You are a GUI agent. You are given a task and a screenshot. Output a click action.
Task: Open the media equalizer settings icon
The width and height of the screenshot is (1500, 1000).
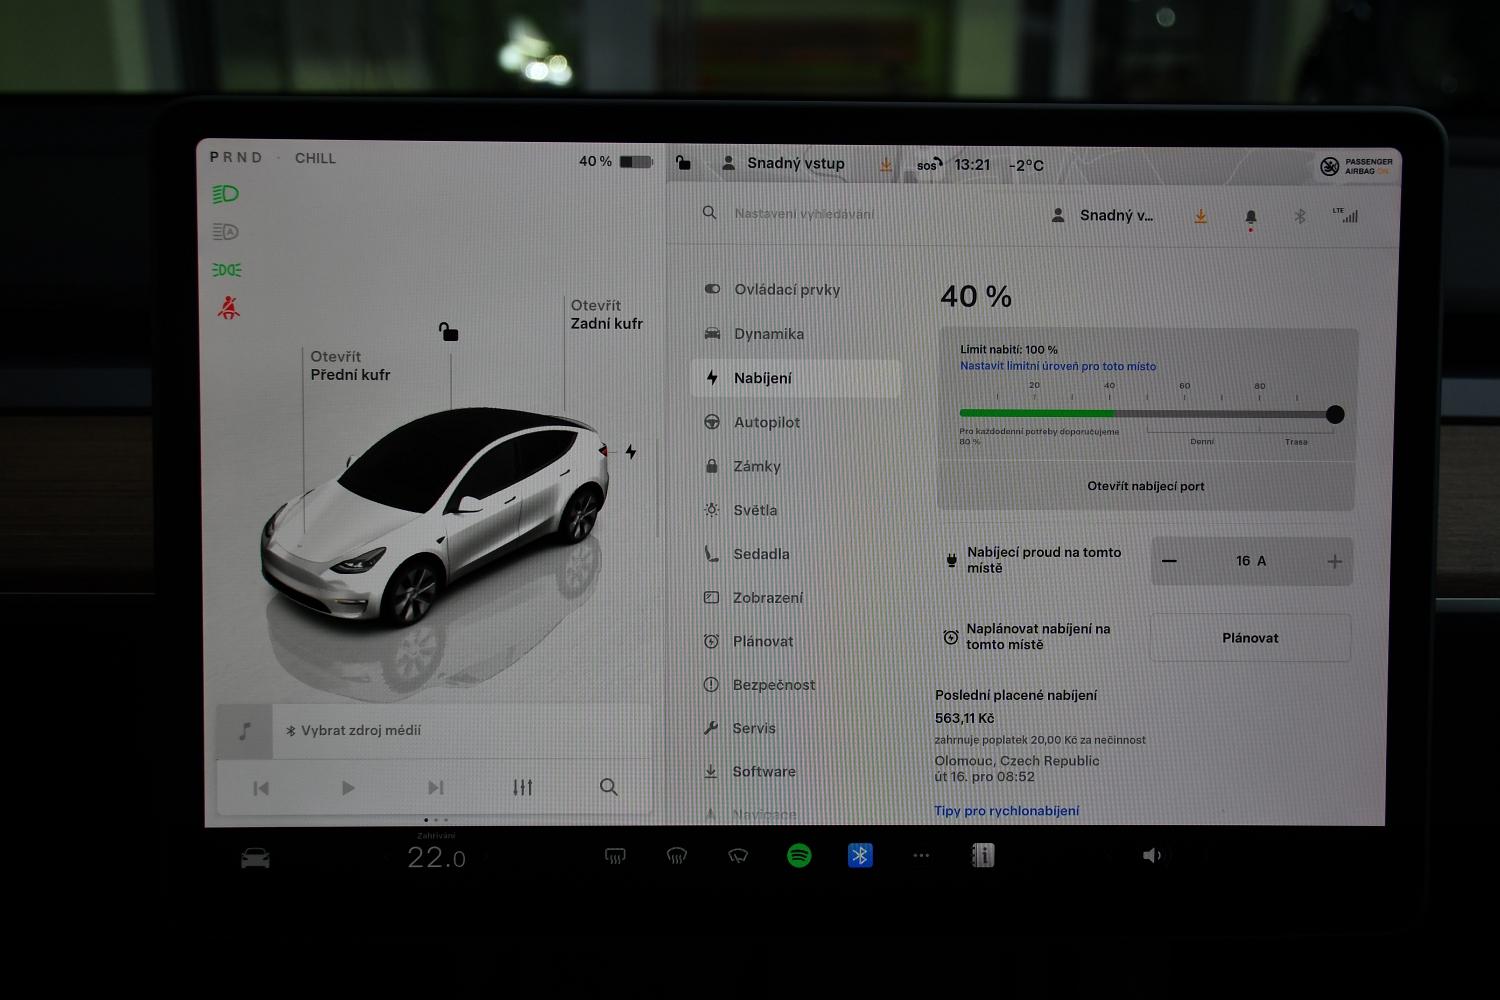tap(522, 787)
